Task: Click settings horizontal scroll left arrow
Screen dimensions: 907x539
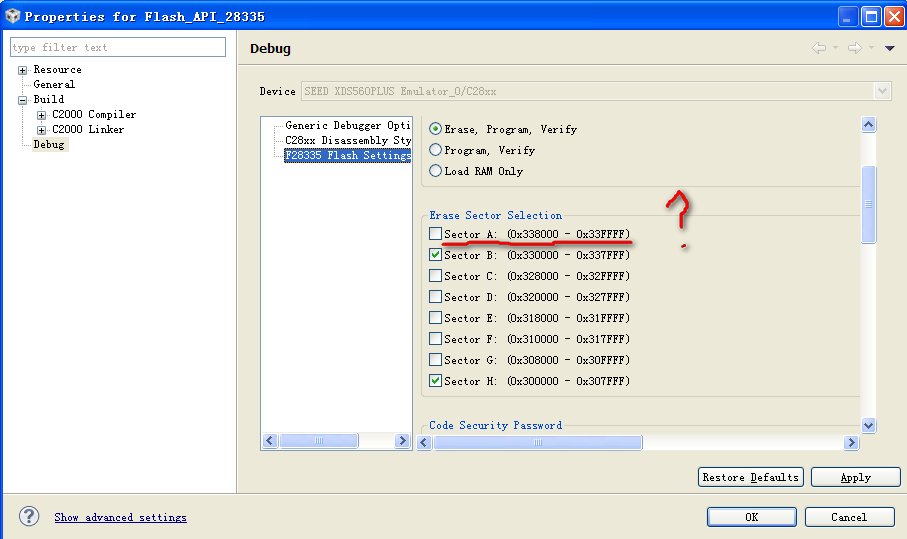Action: click(424, 442)
